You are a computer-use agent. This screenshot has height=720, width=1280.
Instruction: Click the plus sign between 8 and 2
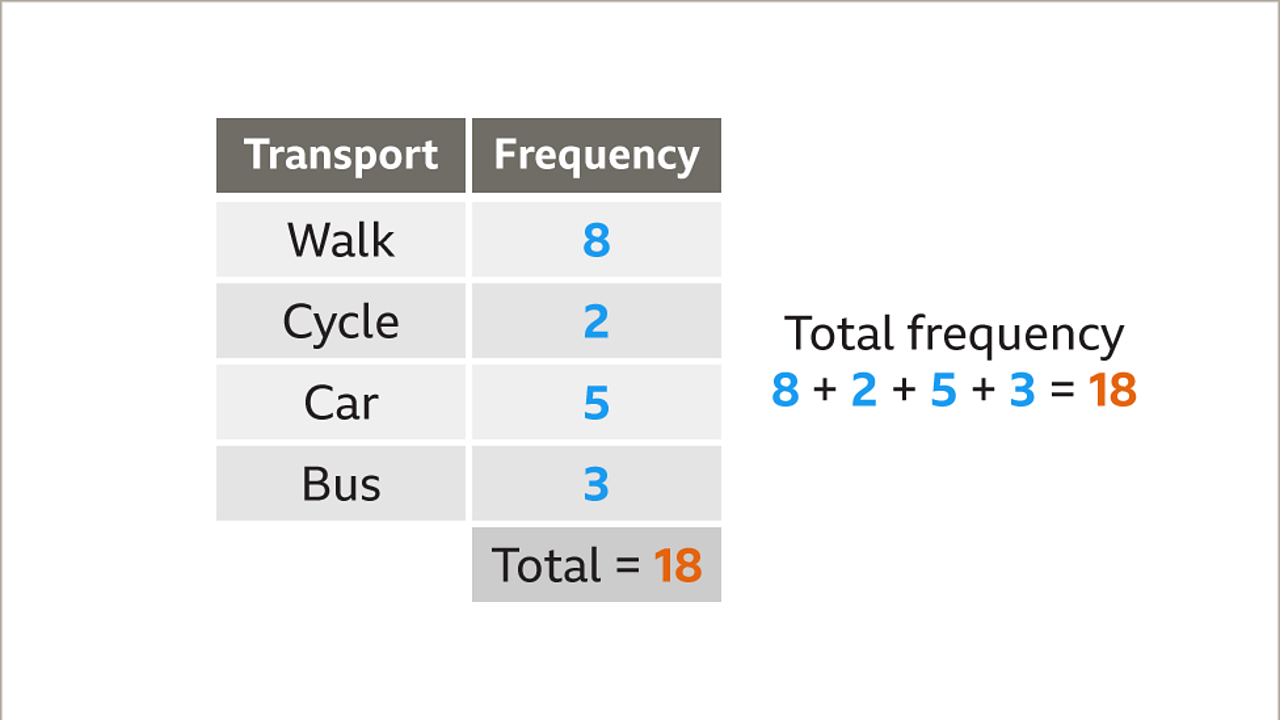click(x=824, y=390)
